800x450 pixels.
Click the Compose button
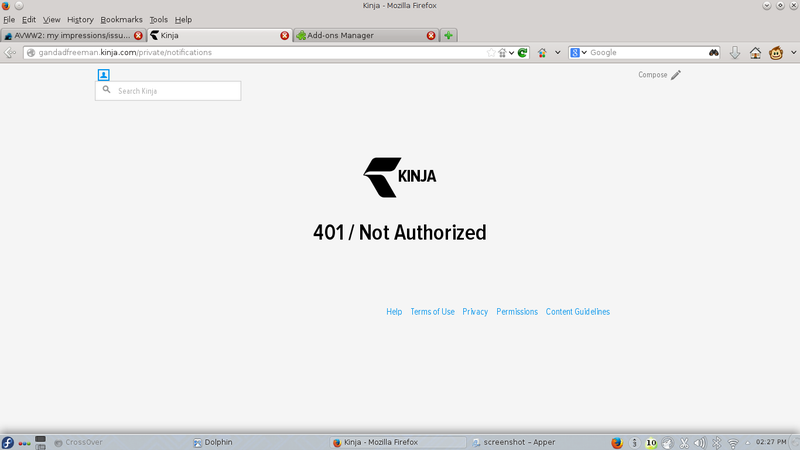coord(659,75)
